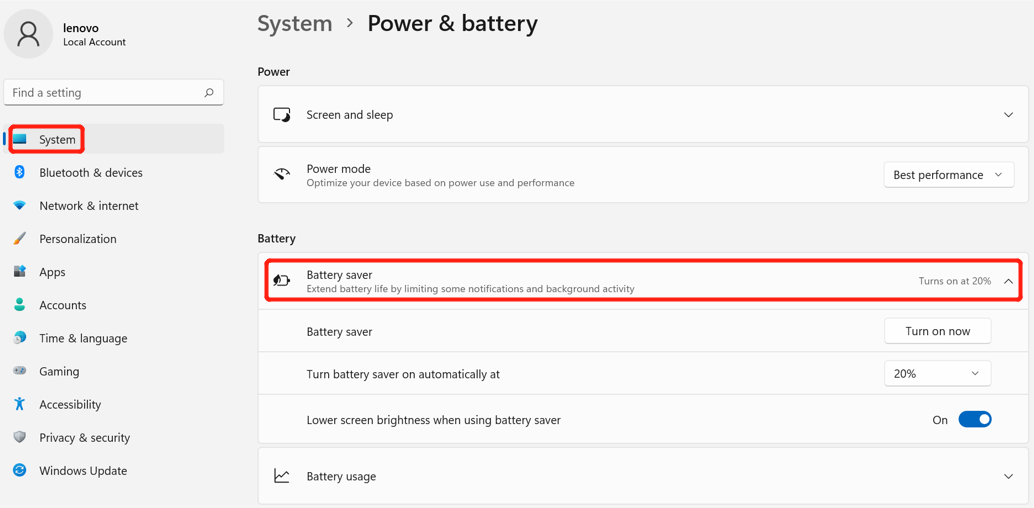This screenshot has width=1034, height=508.
Task: Open Accounts person icon
Action: (20, 305)
